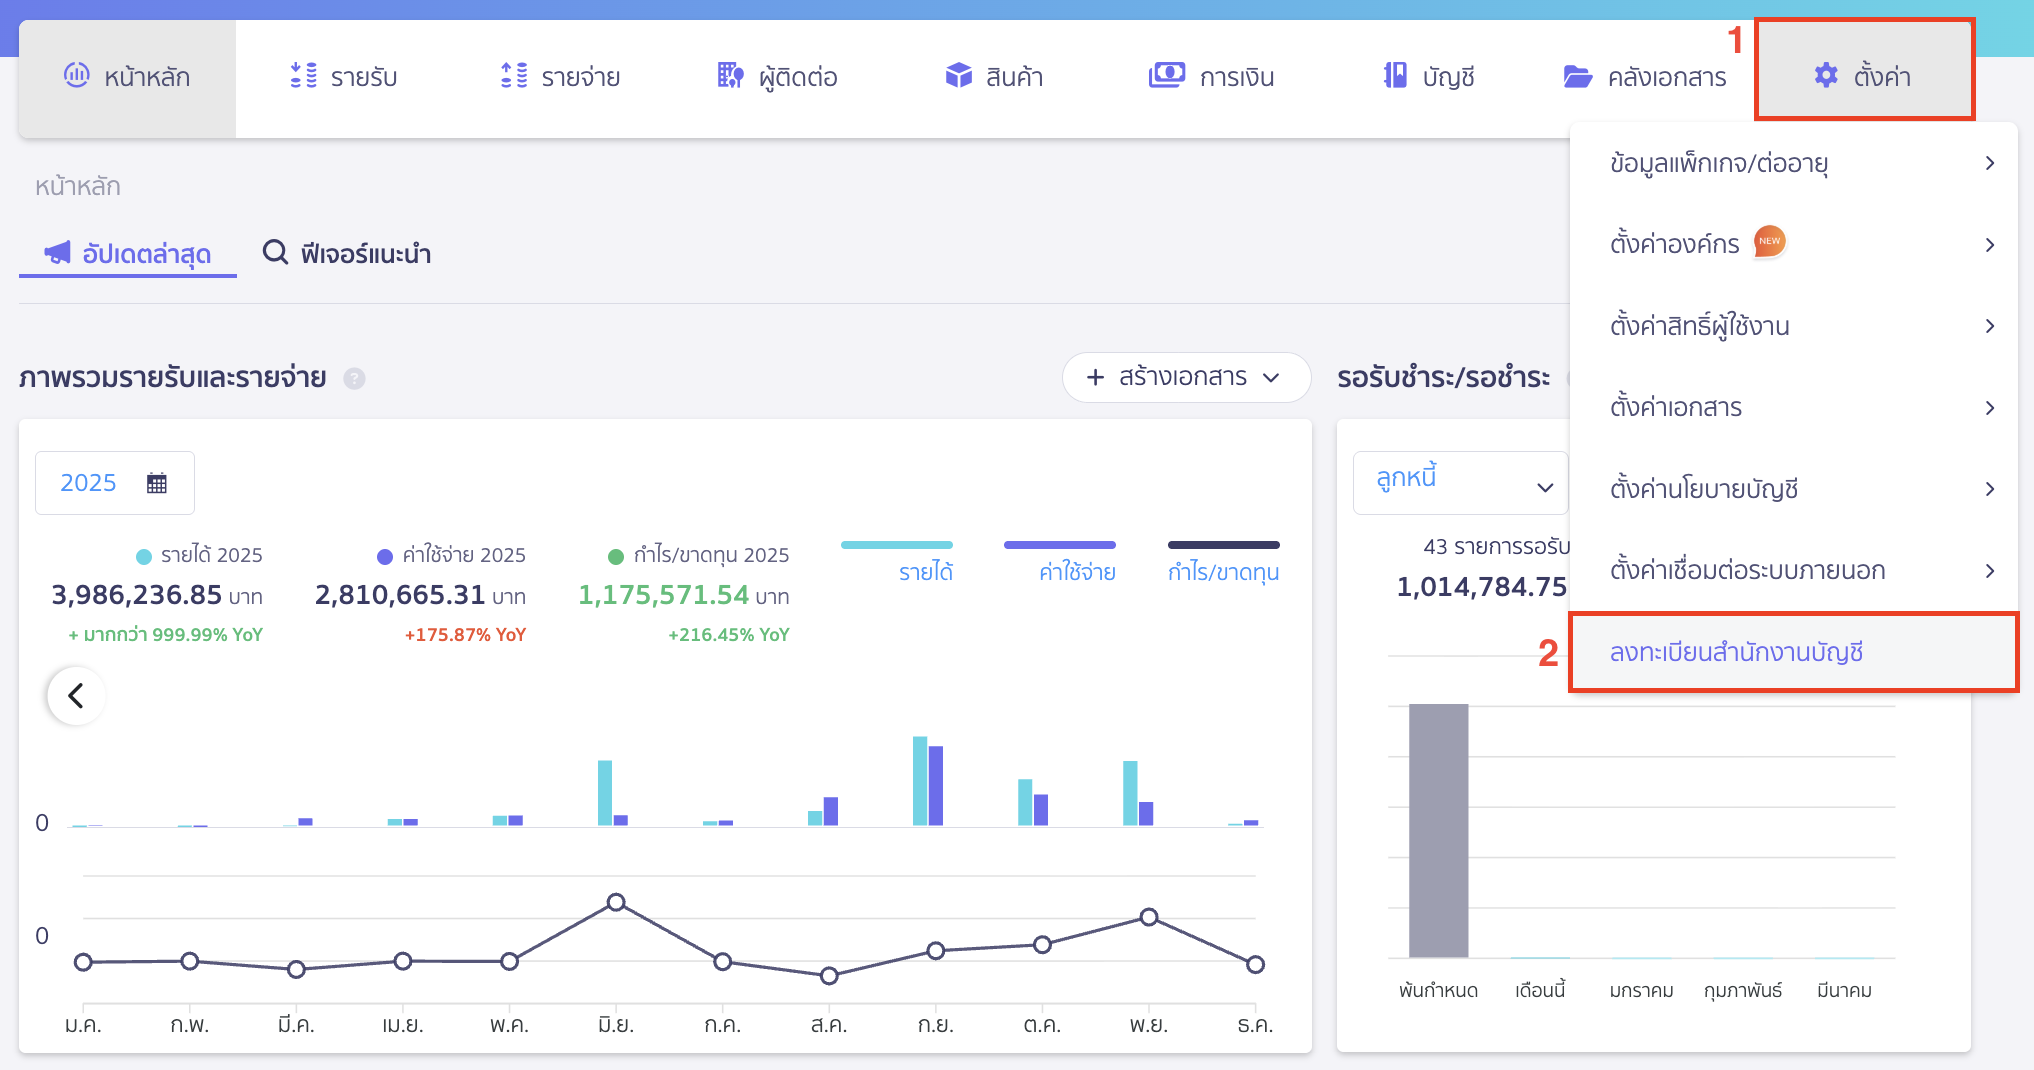Open รายรับ via its income icon
The width and height of the screenshot is (2034, 1070).
click(x=303, y=76)
